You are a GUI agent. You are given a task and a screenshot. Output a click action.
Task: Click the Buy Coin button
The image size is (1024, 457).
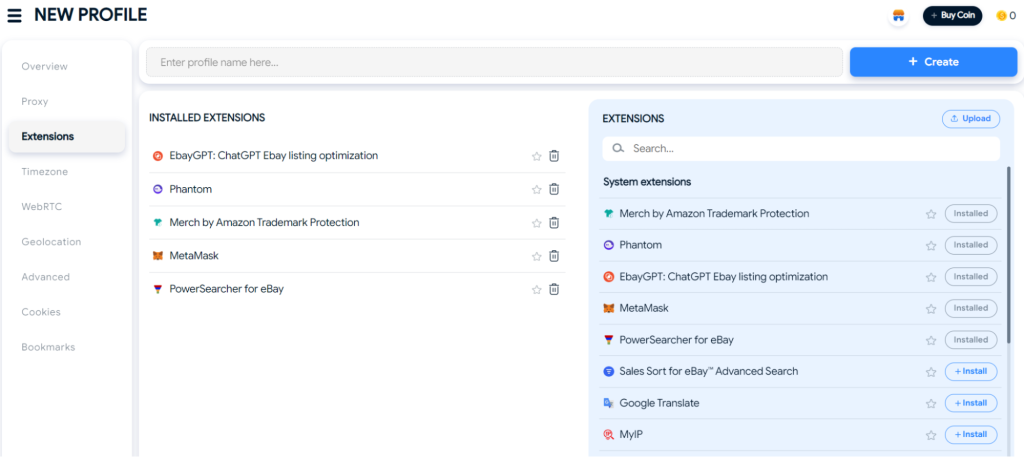coord(952,16)
